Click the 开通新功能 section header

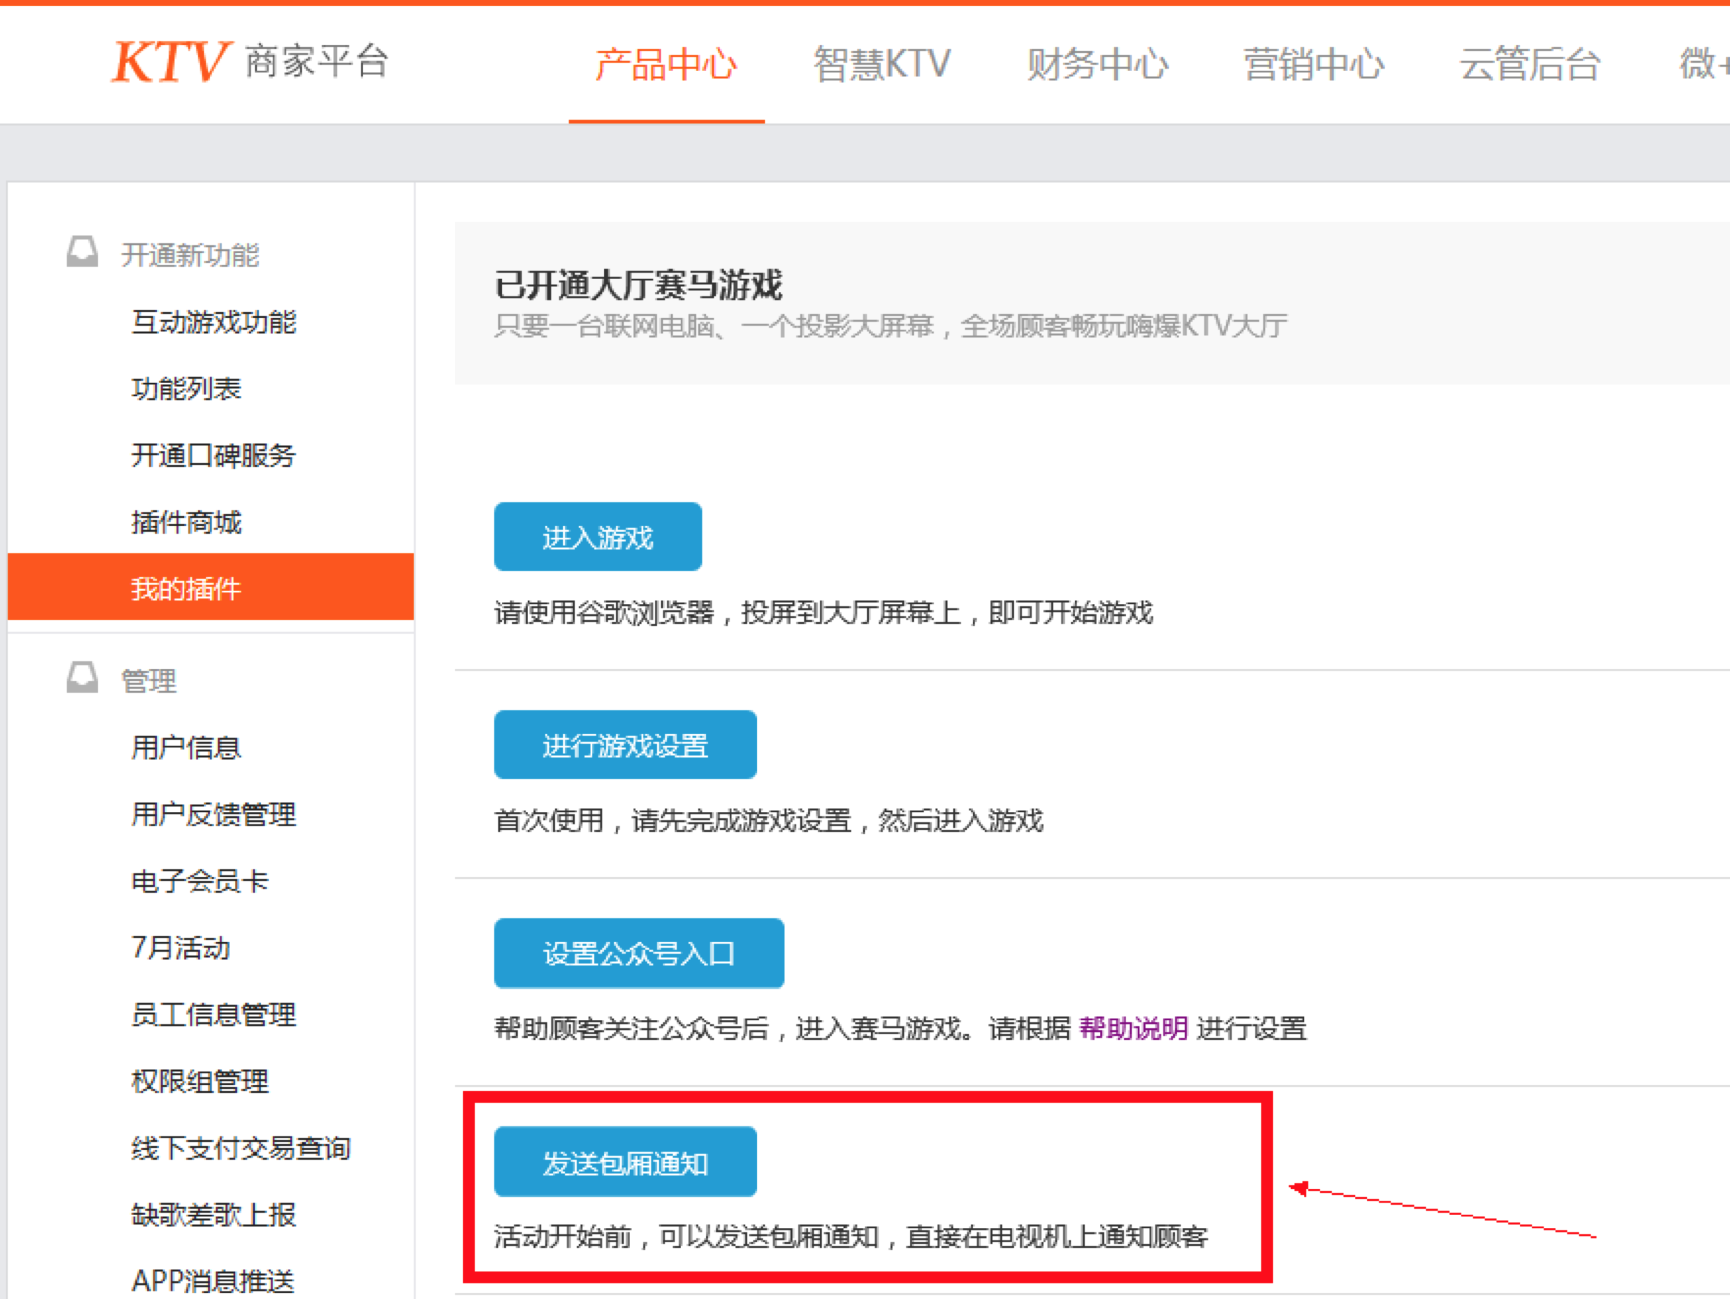click(x=190, y=255)
